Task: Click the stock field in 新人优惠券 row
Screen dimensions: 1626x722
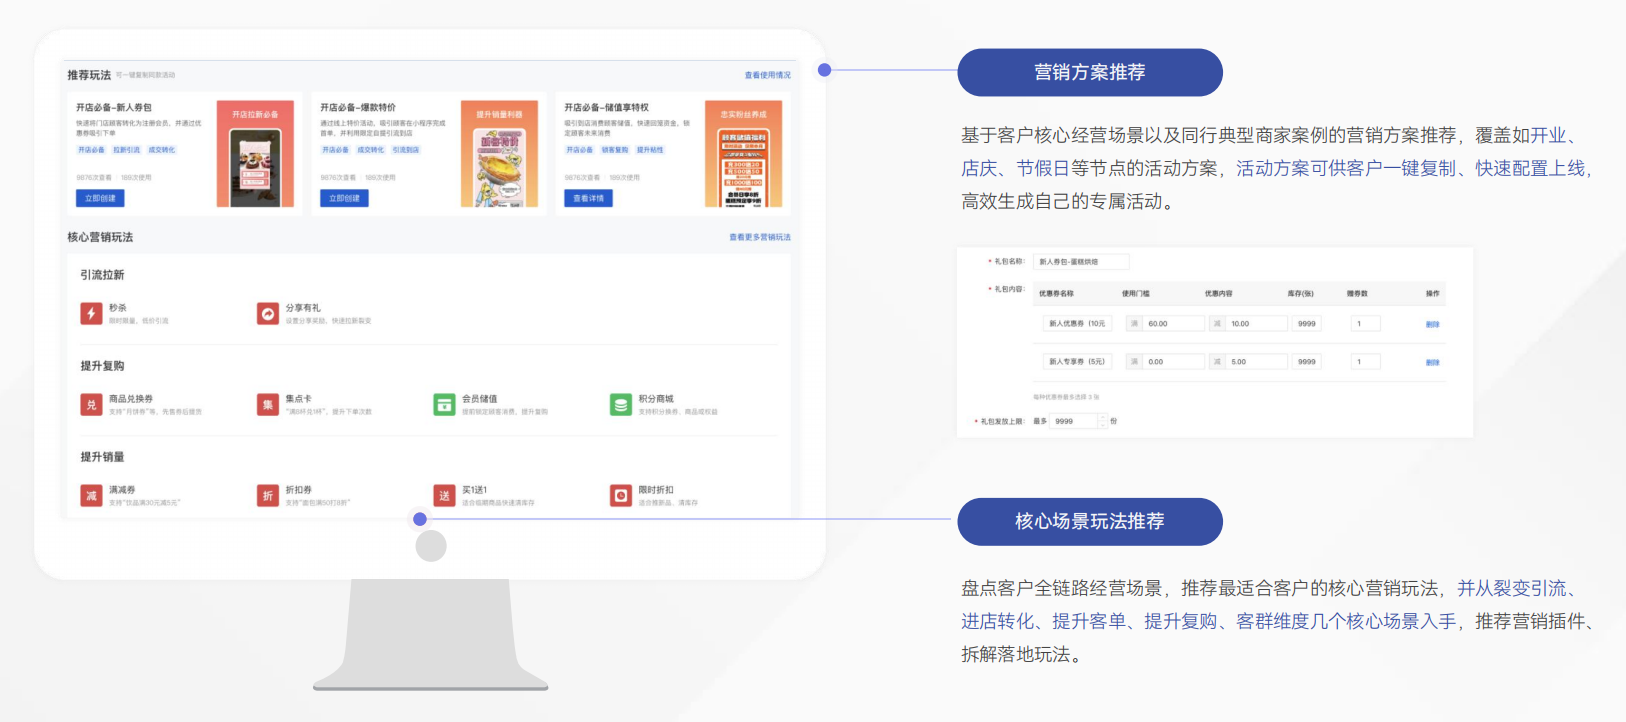Action: pyautogui.click(x=1307, y=324)
